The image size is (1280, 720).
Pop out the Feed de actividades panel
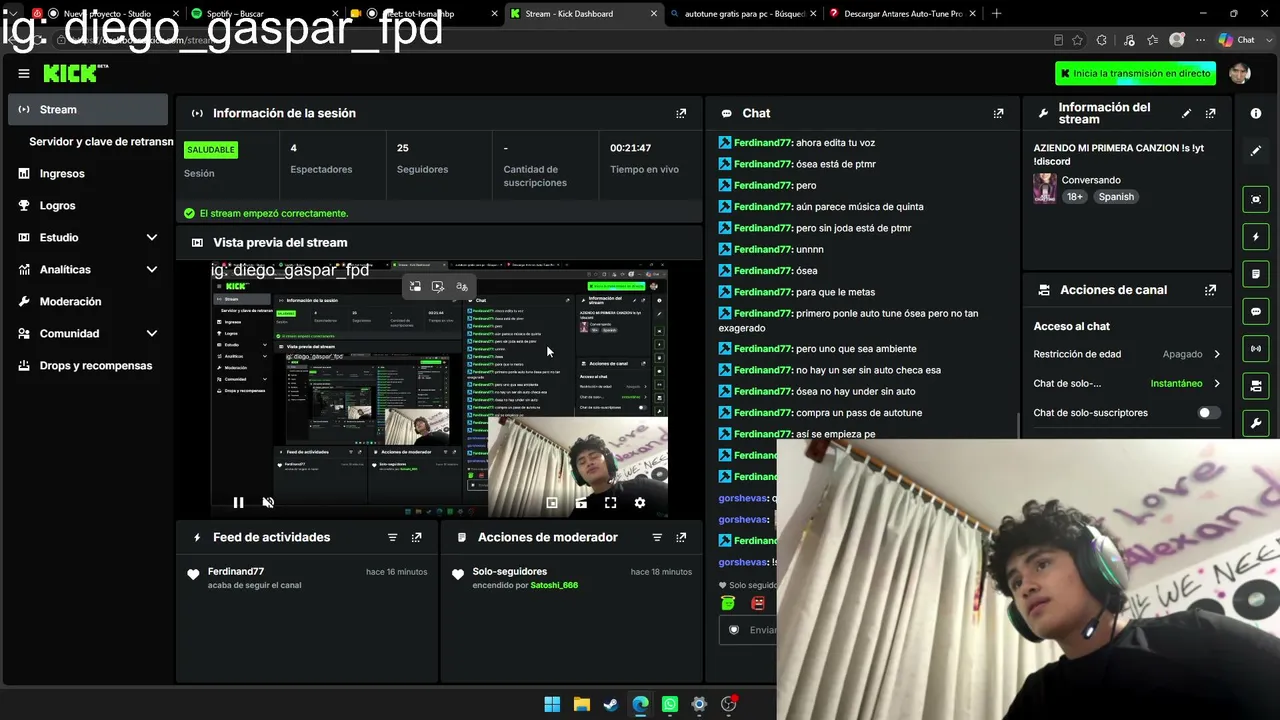[x=417, y=537]
